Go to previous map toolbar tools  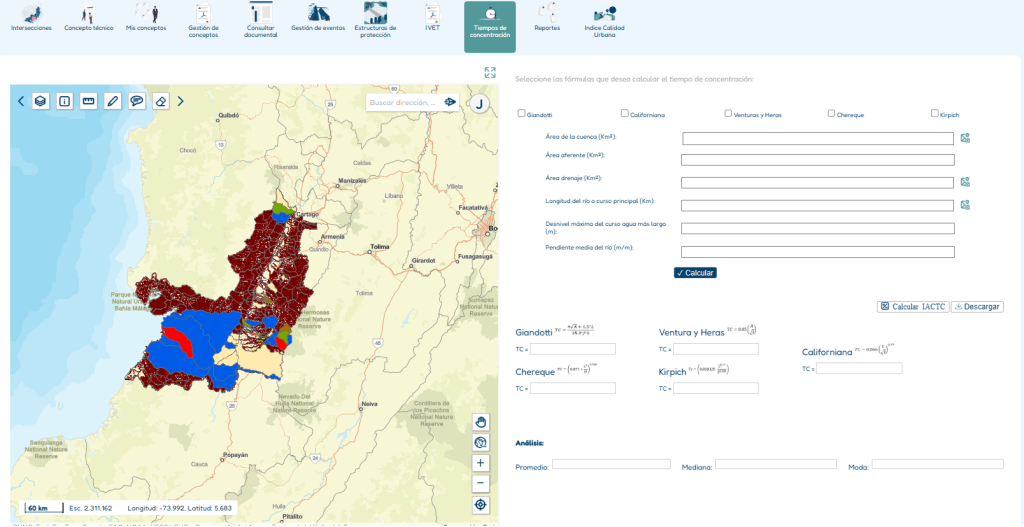[21, 101]
